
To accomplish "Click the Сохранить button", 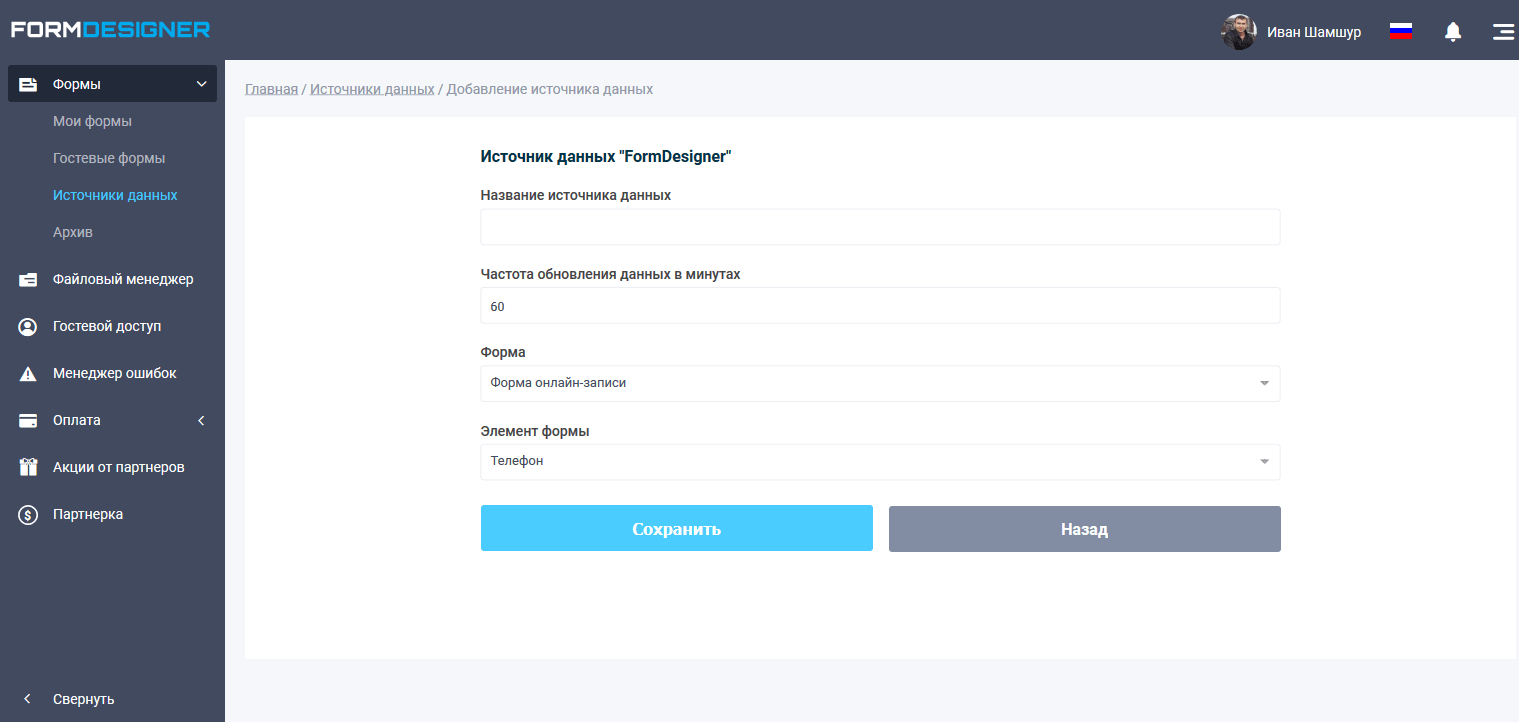I will click(676, 528).
